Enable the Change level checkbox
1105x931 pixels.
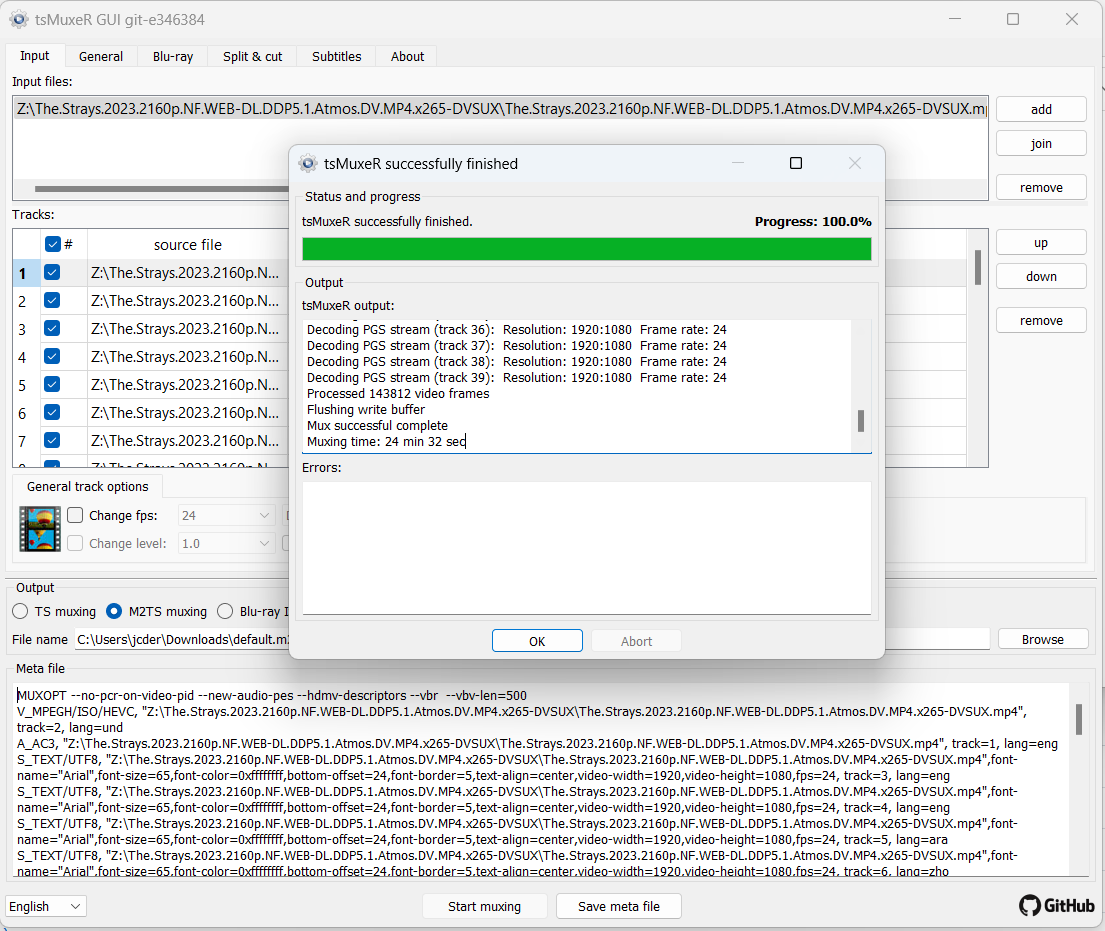(x=74, y=543)
